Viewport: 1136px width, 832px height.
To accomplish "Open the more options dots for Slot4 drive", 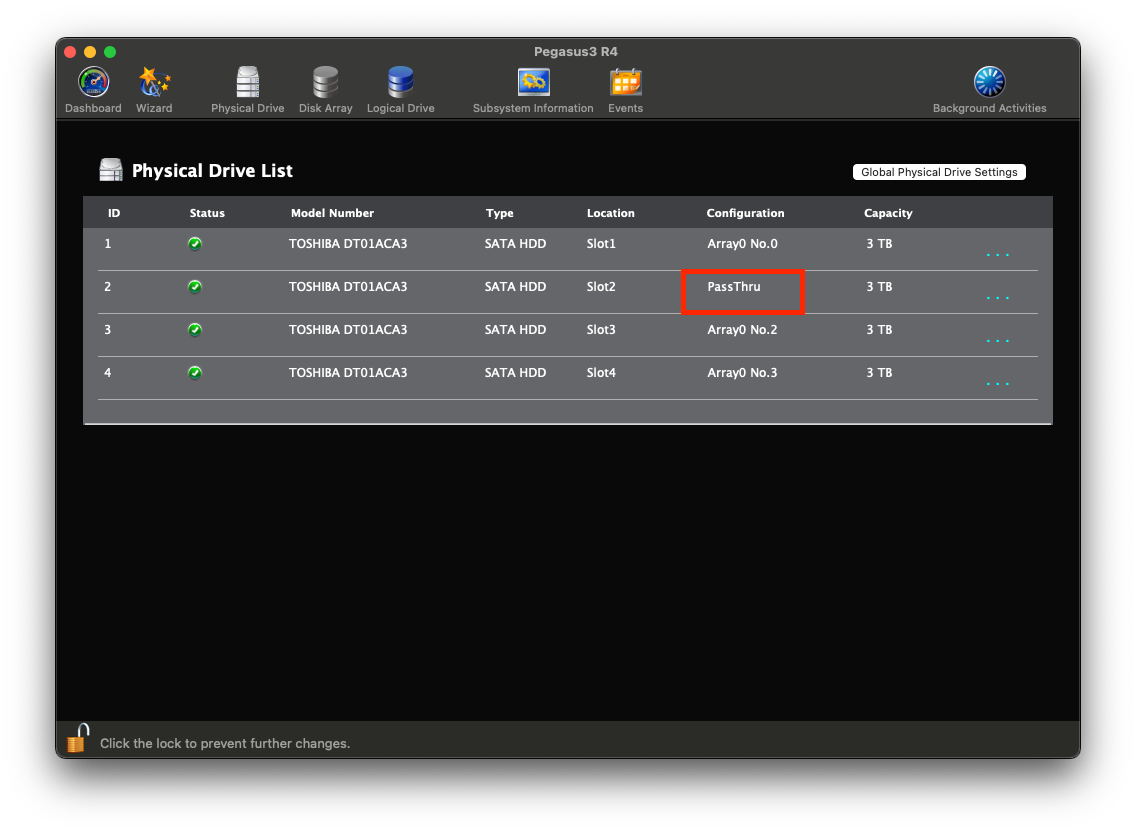I will (998, 383).
